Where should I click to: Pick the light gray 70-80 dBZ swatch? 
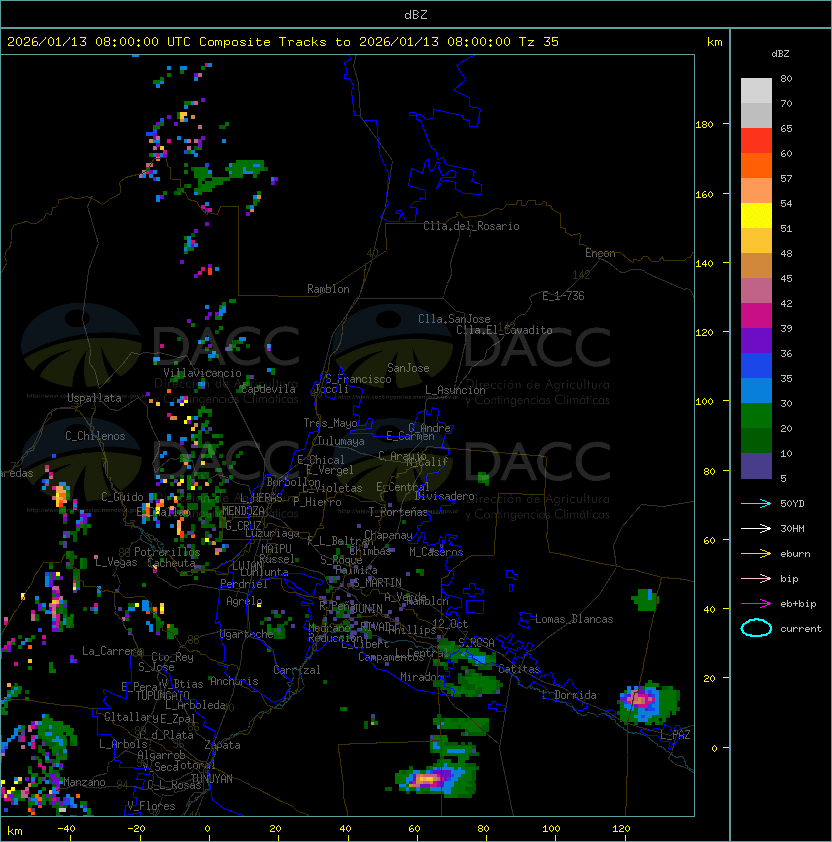pyautogui.click(x=756, y=91)
